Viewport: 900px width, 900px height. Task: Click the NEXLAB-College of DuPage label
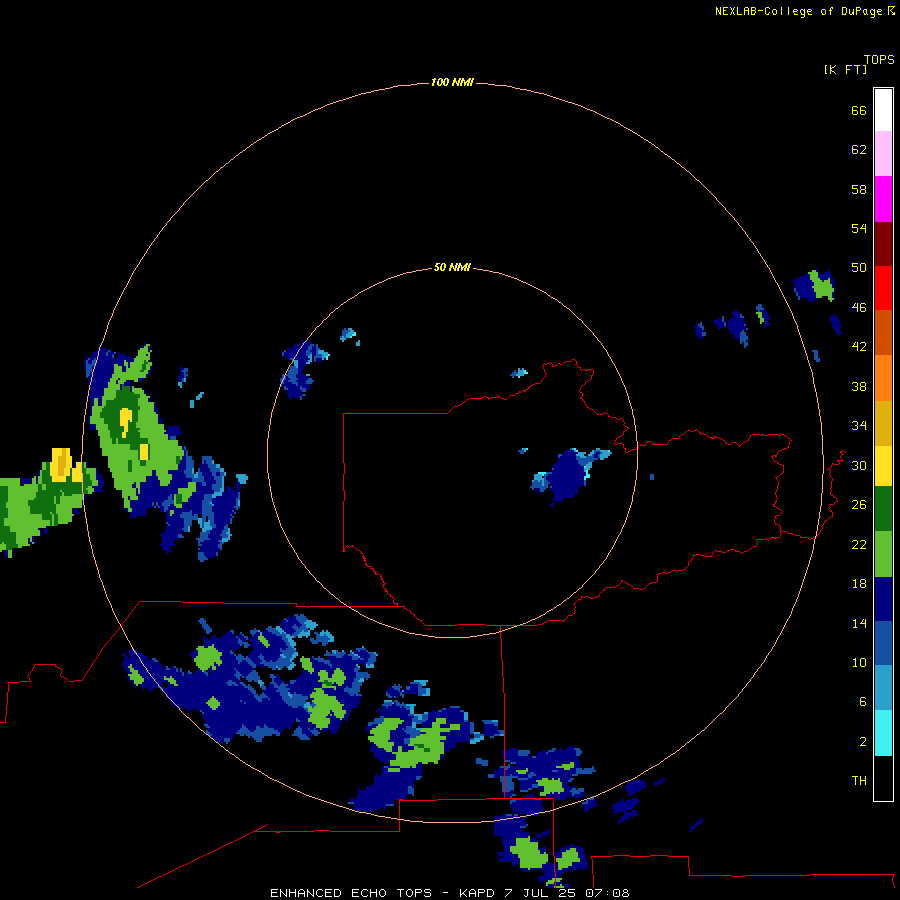click(798, 11)
